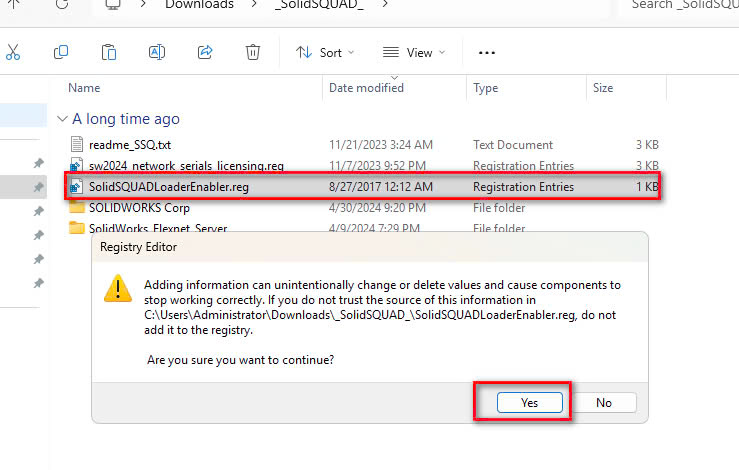Click date 11/21/2023 3:24 AM
Image resolution: width=739 pixels, height=470 pixels.
381,145
